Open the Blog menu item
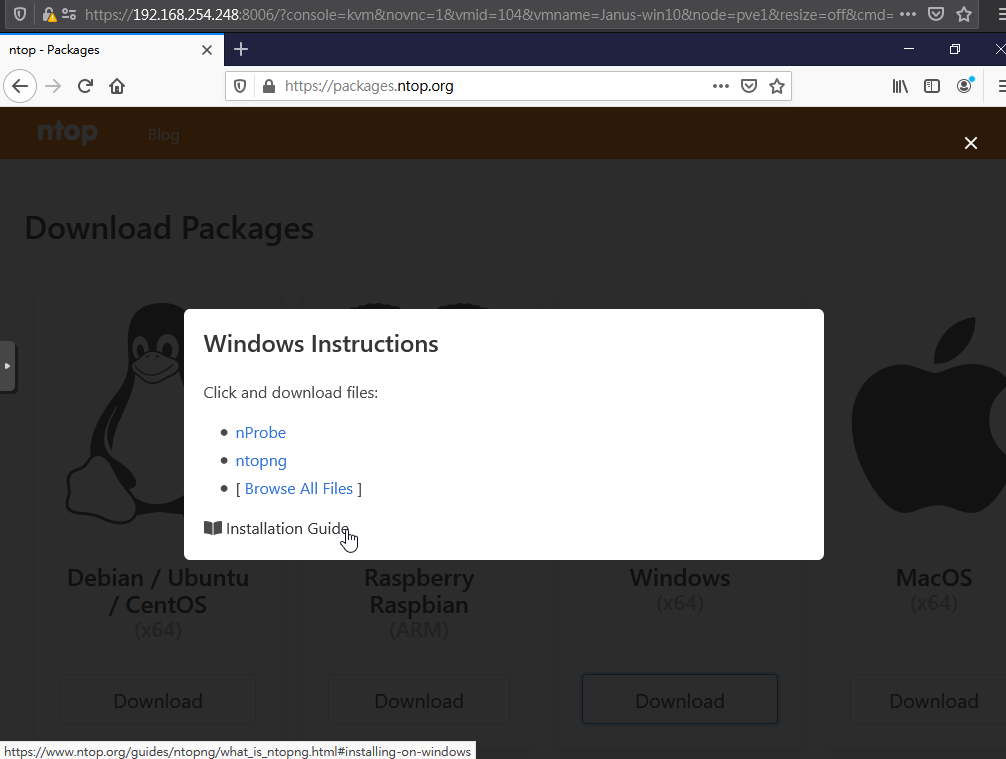Screen dimensions: 1006x759 (x=164, y=135)
